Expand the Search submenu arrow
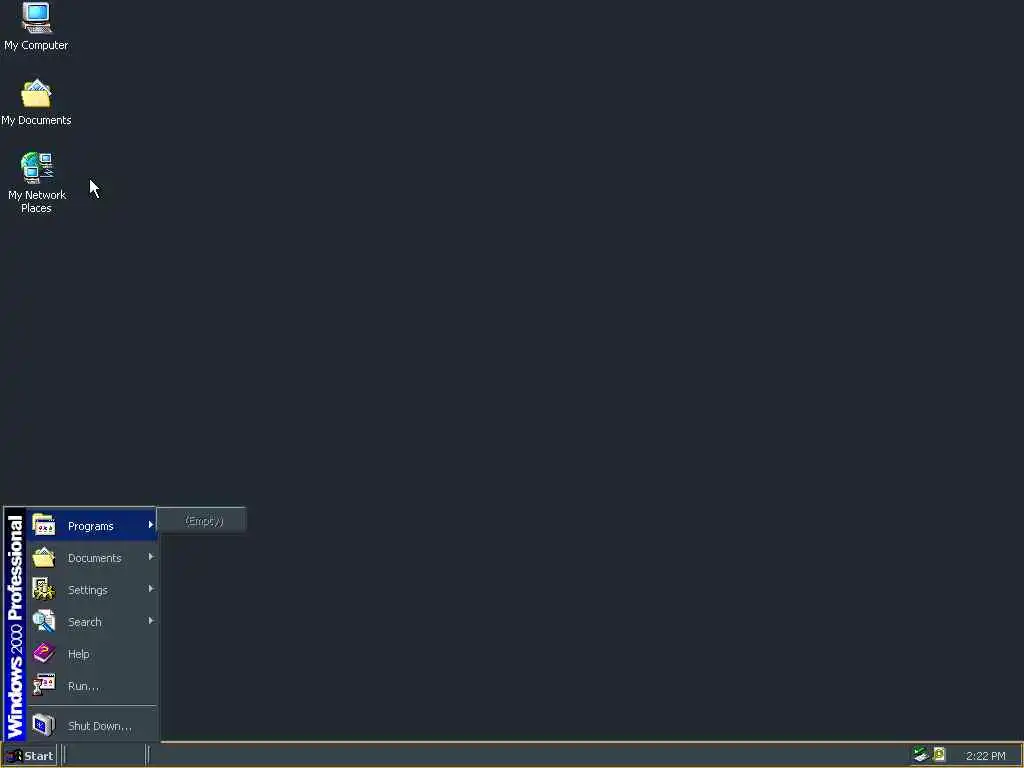 point(151,620)
